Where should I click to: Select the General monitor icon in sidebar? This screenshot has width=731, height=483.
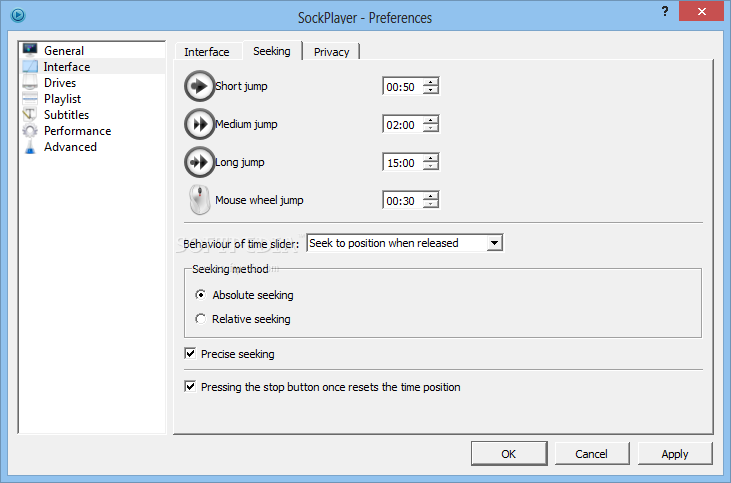pos(30,51)
